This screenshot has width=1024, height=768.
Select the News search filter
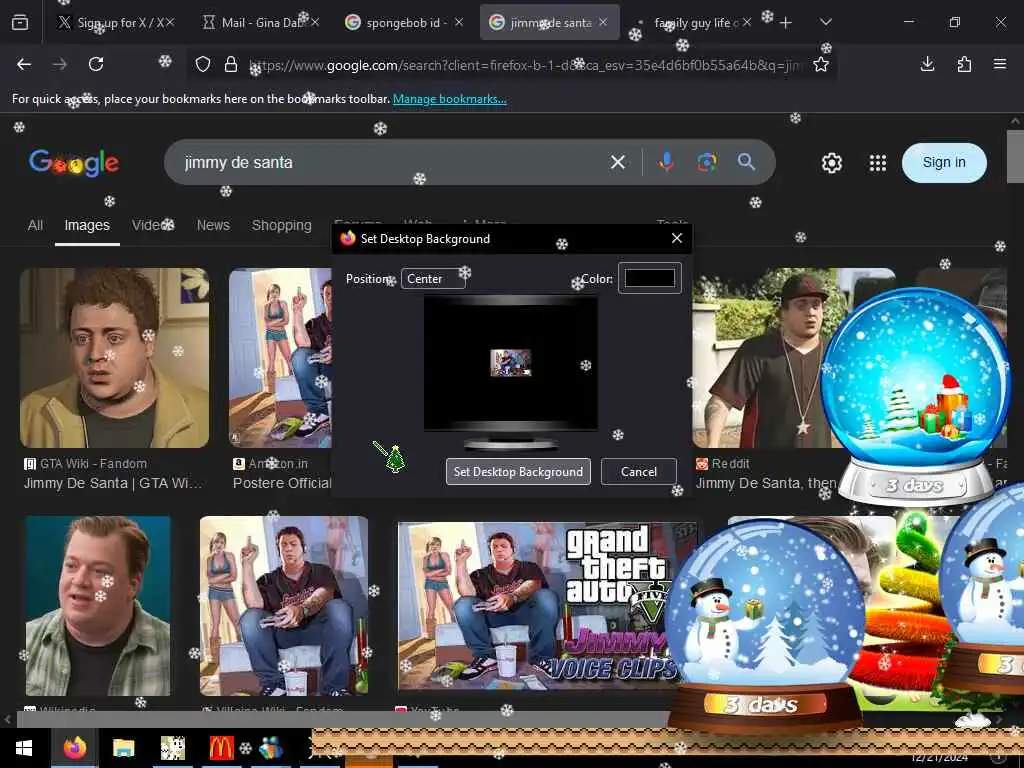[x=213, y=225]
